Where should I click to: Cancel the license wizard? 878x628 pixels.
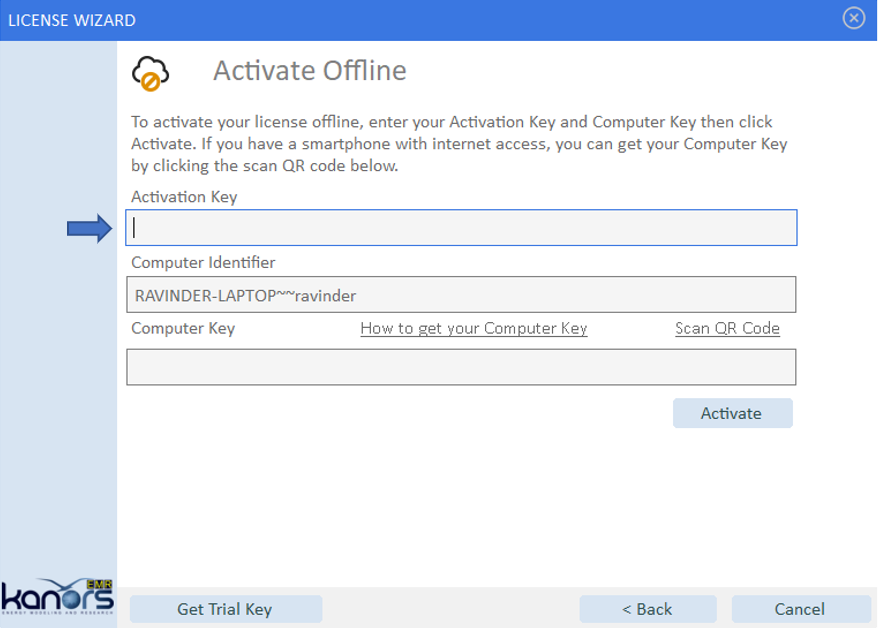(801, 609)
